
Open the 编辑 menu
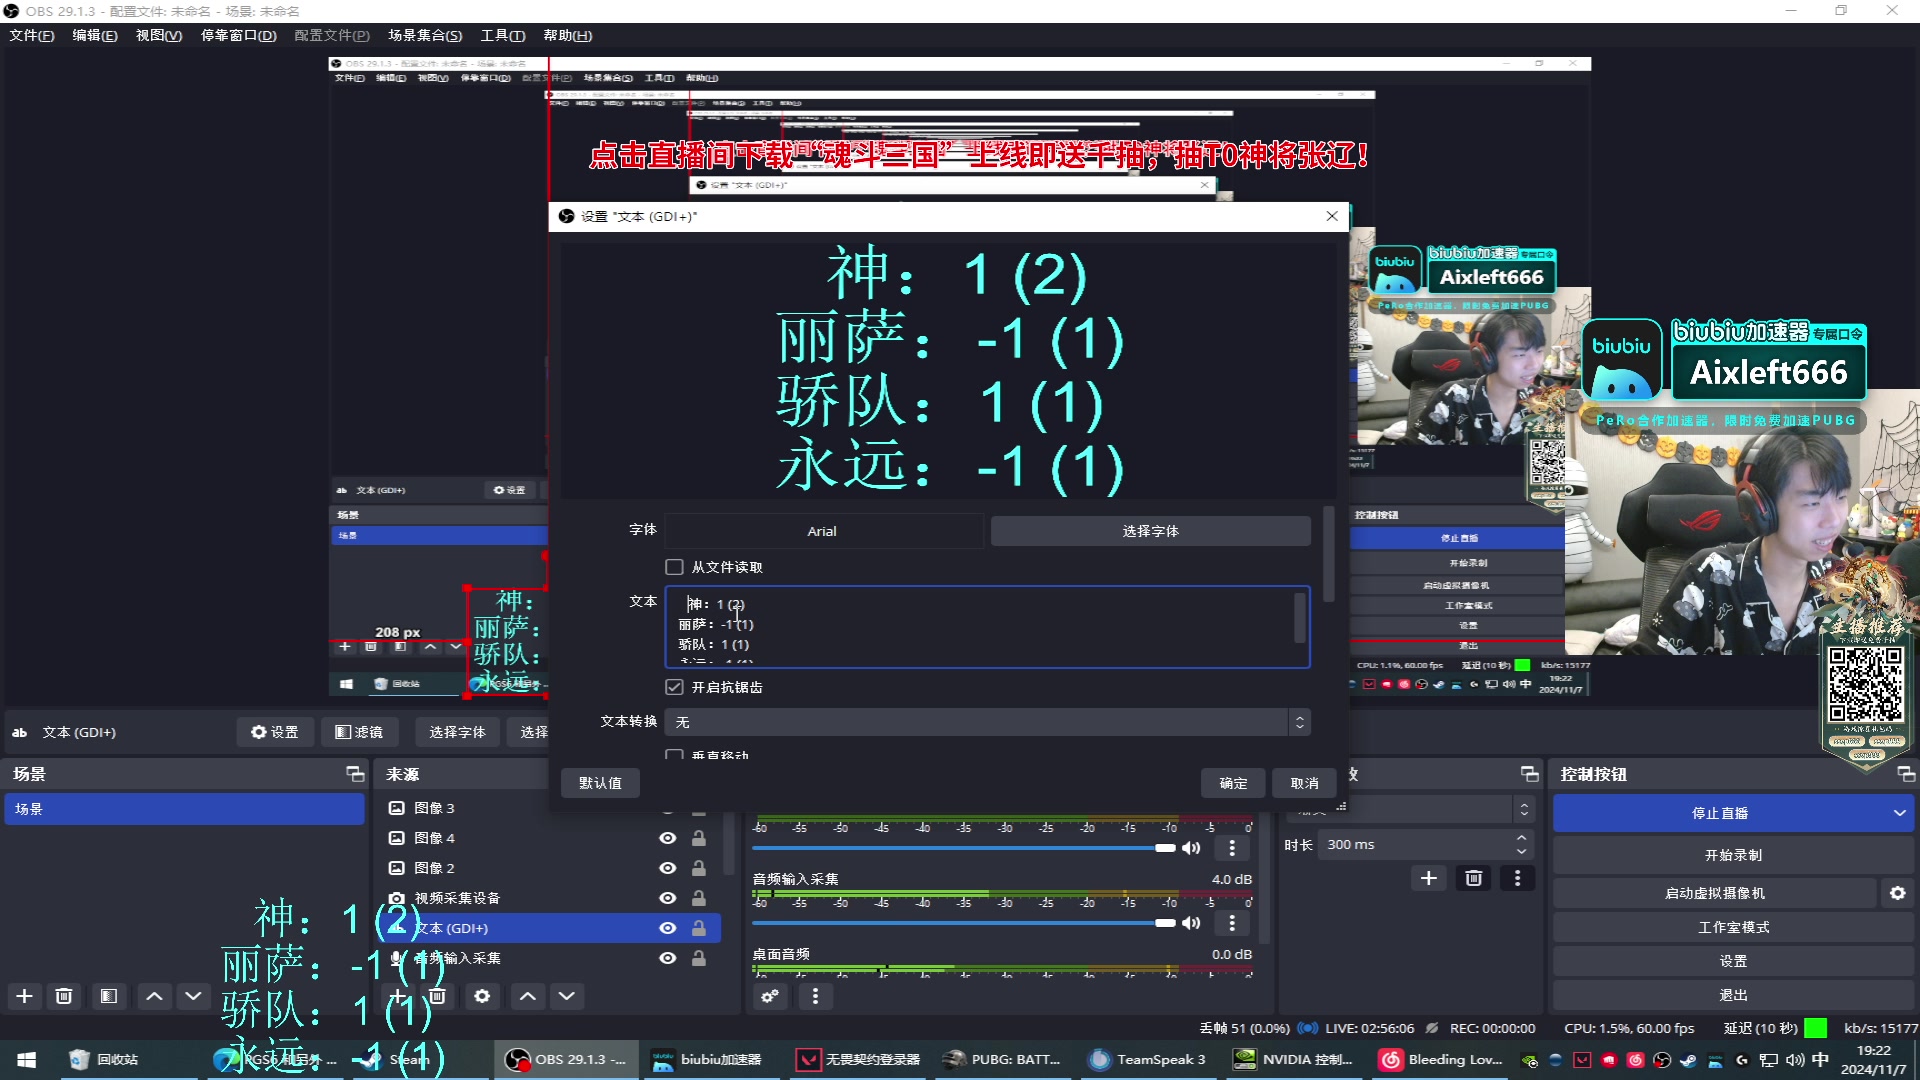click(95, 35)
